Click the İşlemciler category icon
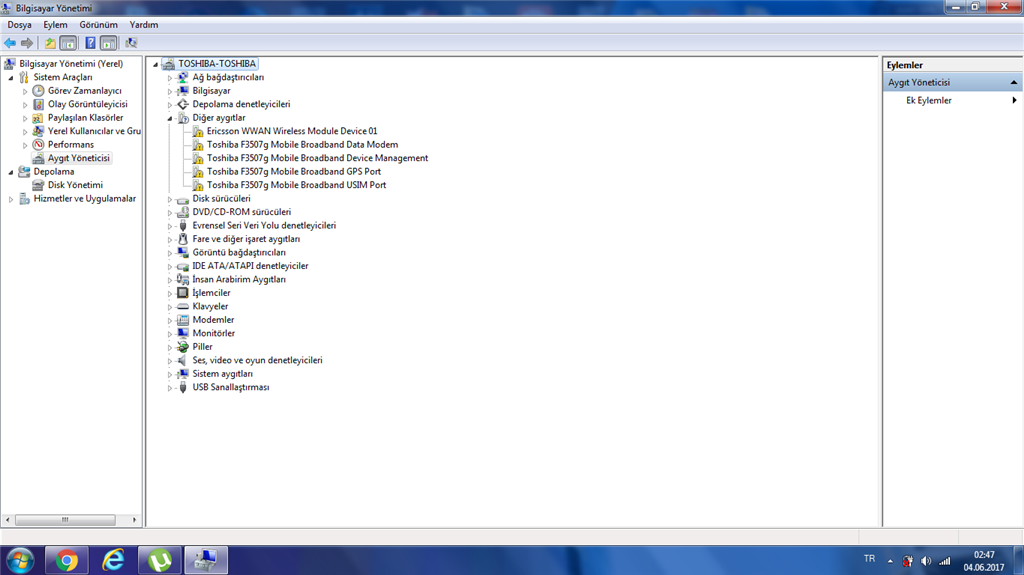 (x=183, y=293)
